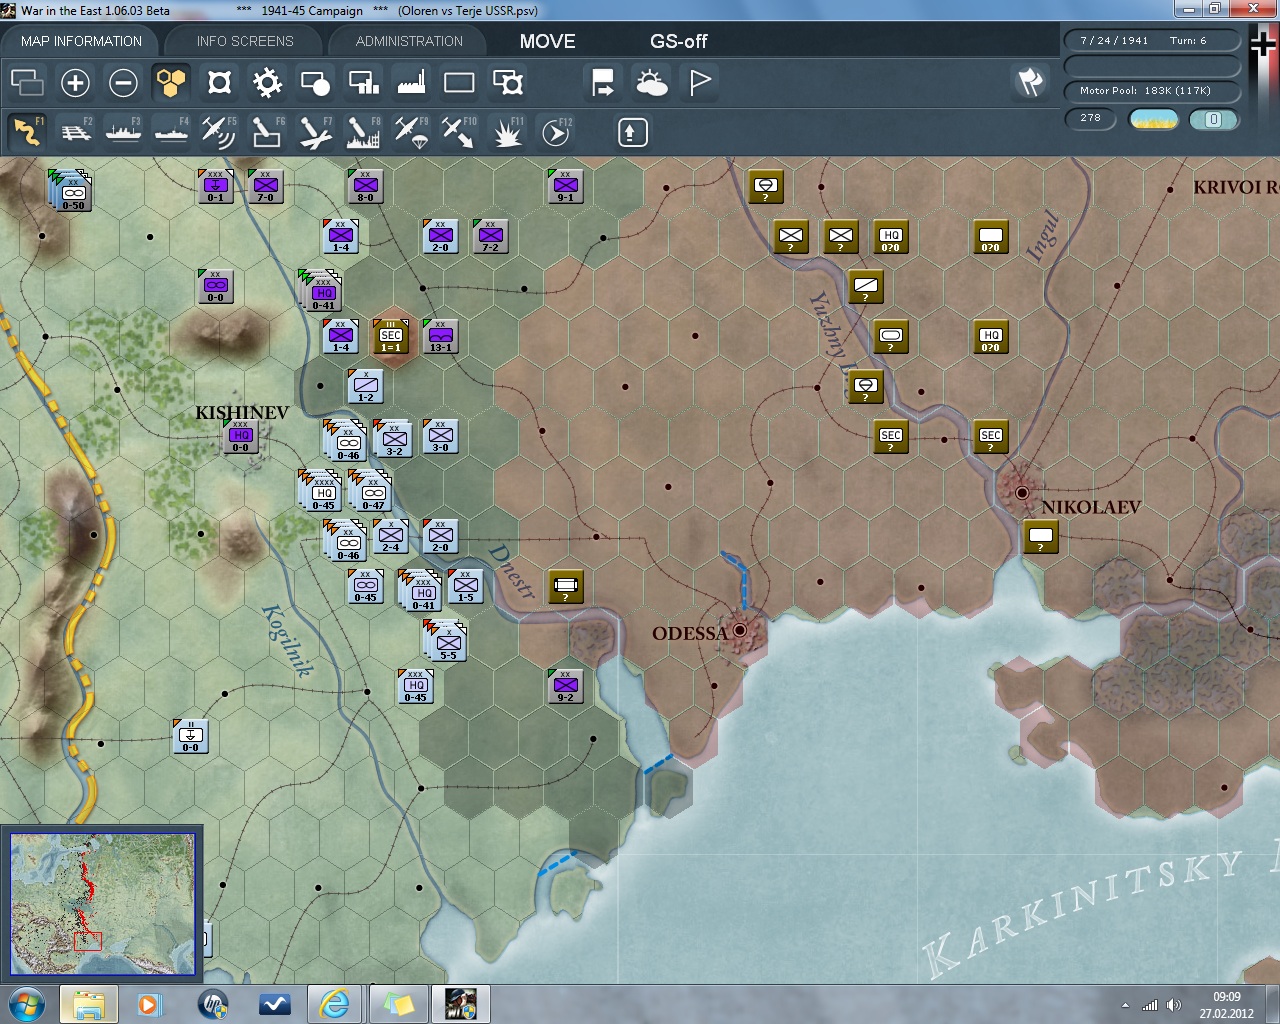The image size is (1280, 1024).
Task: Select the F8 bomb city mode
Action: pyautogui.click(x=363, y=132)
